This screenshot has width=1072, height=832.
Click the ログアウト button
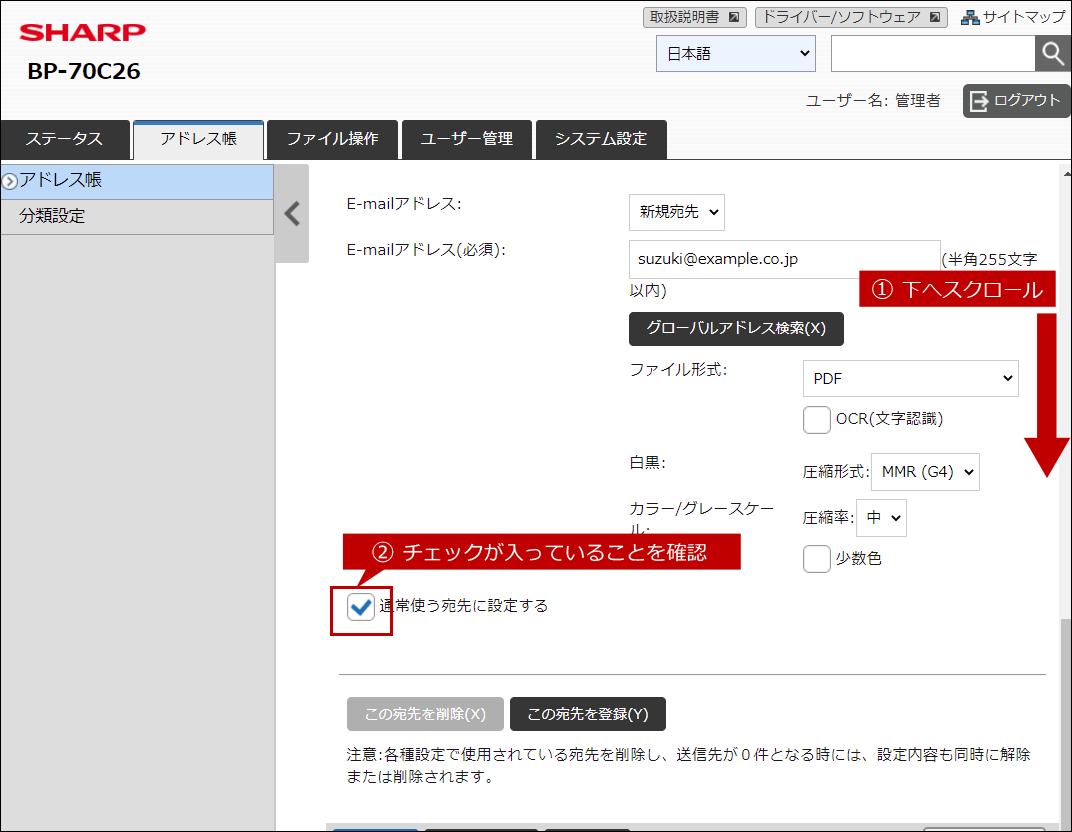click(1017, 100)
